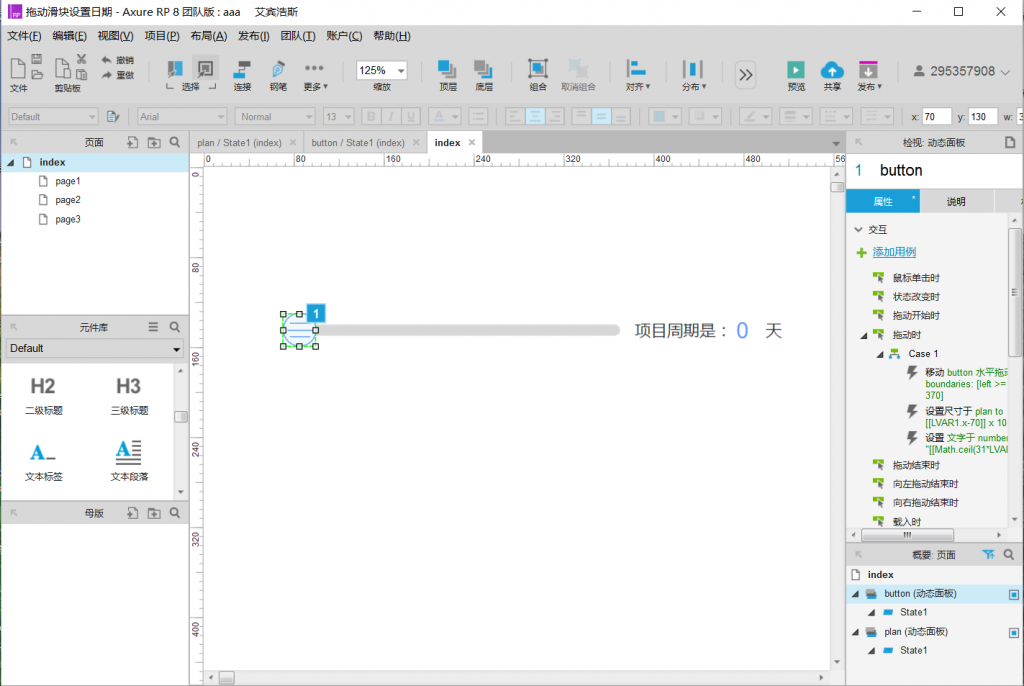Image resolution: width=1024 pixels, height=686 pixels.
Task: Open the Project (项目) menu
Action: click(x=162, y=36)
